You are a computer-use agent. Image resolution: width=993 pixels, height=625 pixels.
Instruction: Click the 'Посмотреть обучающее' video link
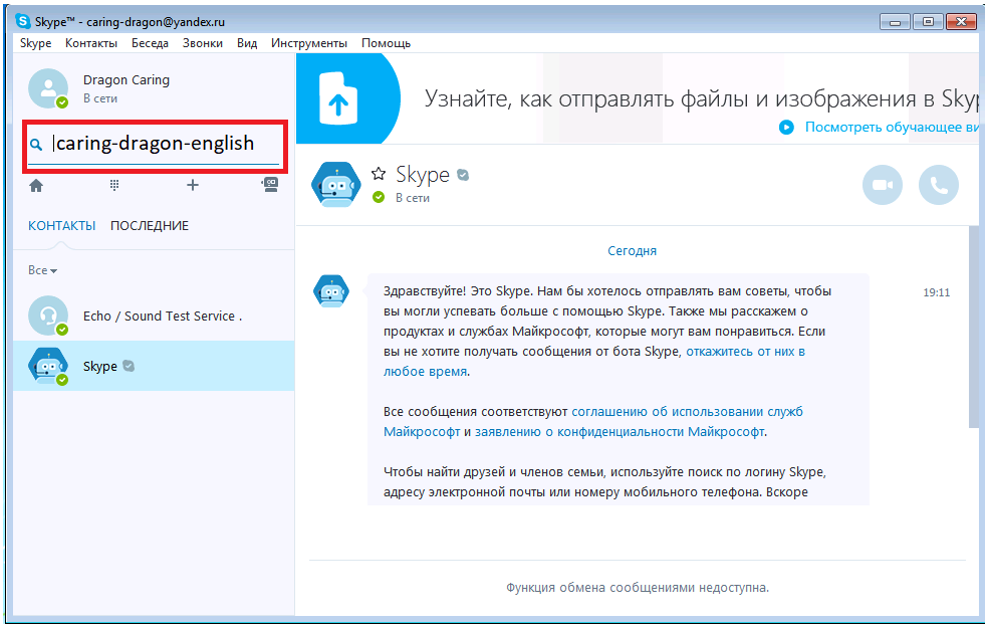[x=892, y=127]
